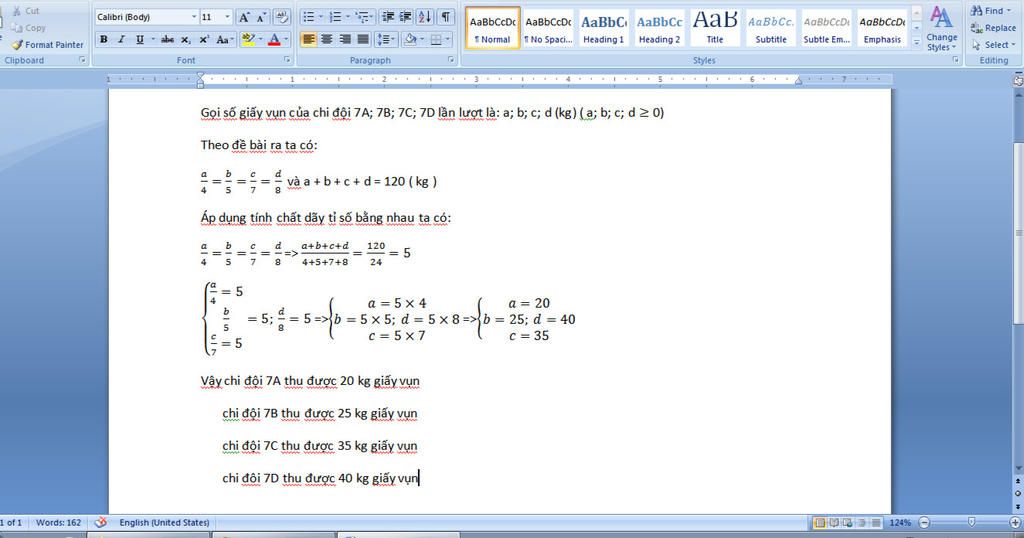Decrease the paragraph indent
1024x538 pixels.
(387, 17)
